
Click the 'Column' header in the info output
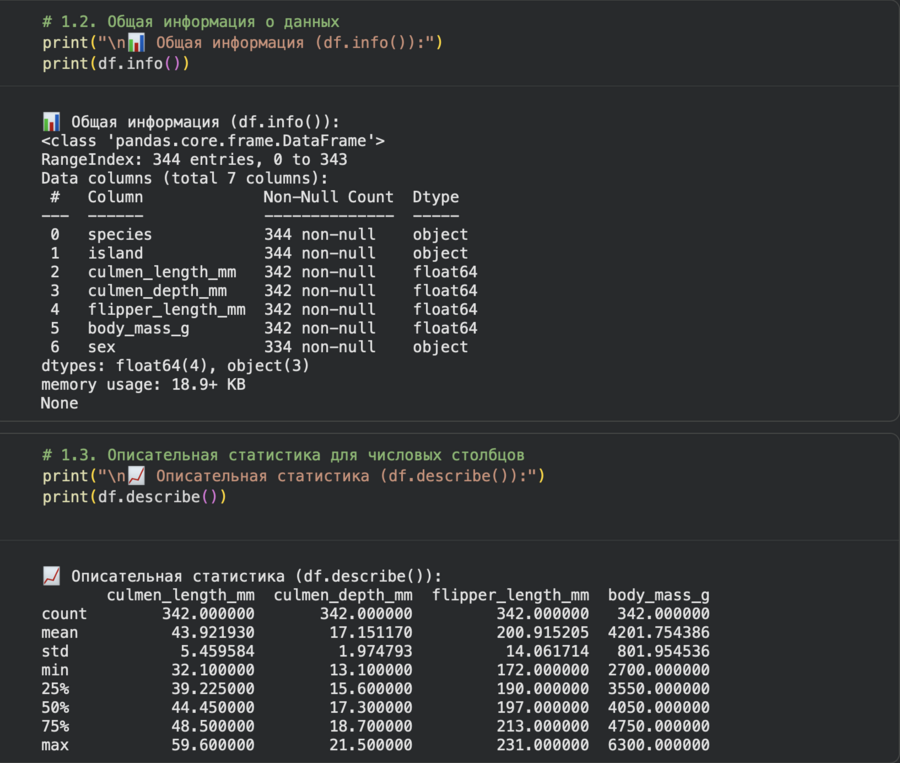click(115, 197)
